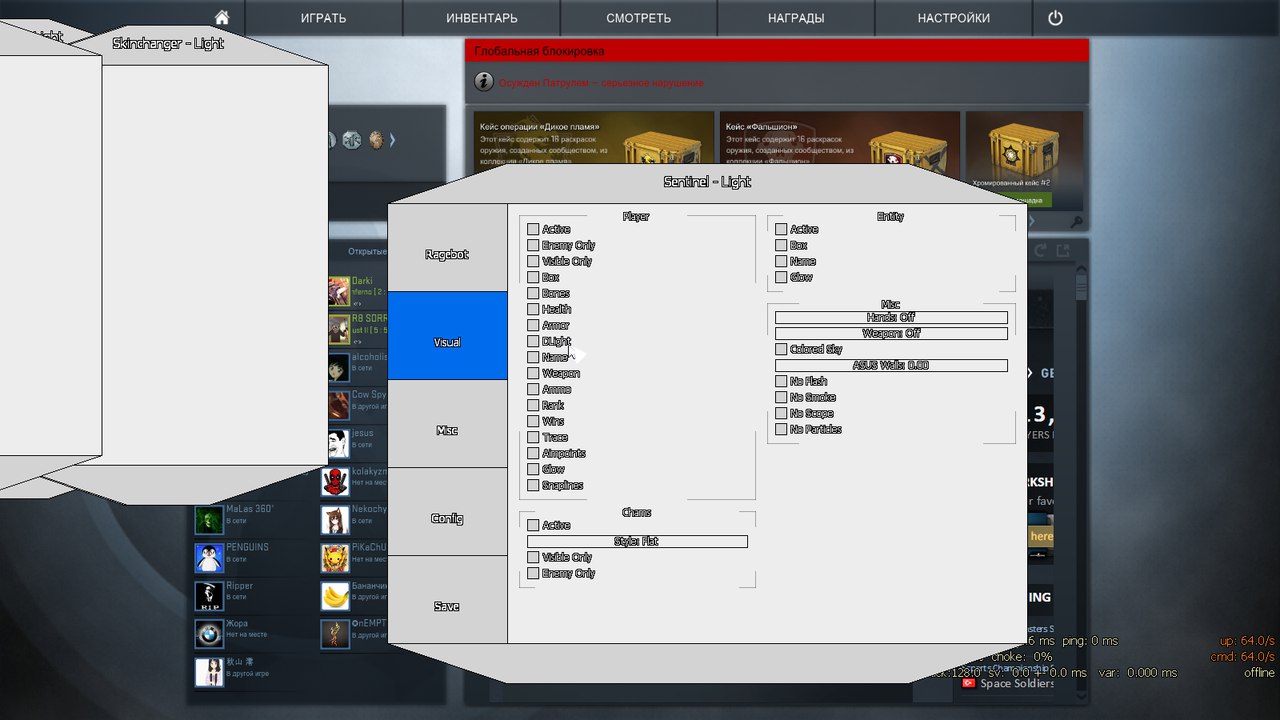This screenshot has width=1280, height=720.
Task: Select the Visual tab
Action: [447, 336]
